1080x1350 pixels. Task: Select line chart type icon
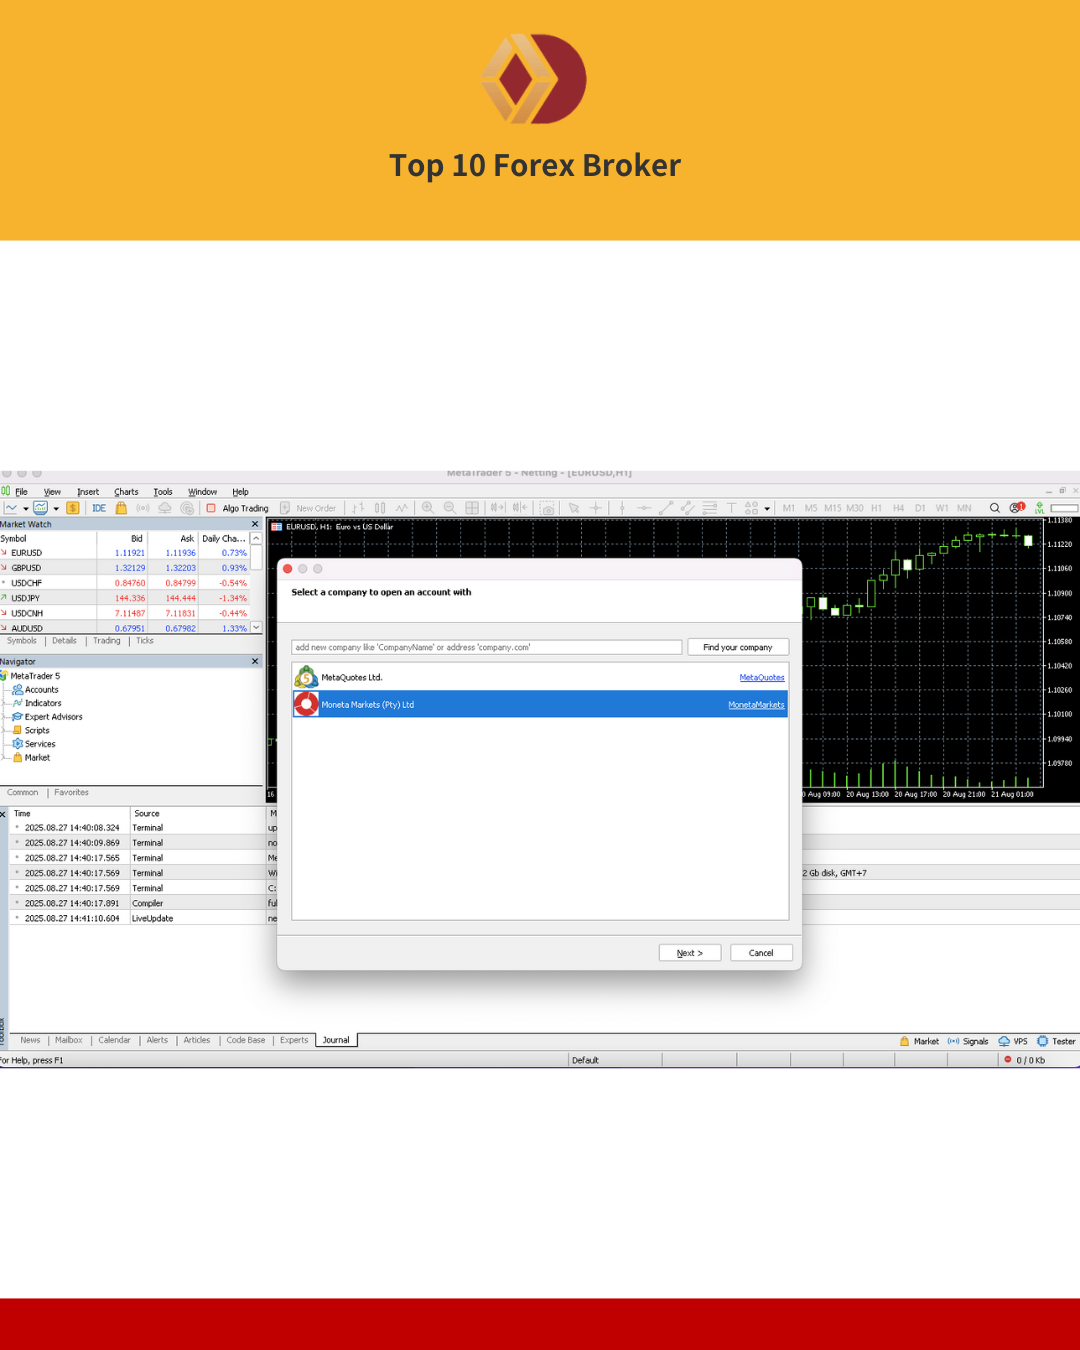click(x=402, y=508)
